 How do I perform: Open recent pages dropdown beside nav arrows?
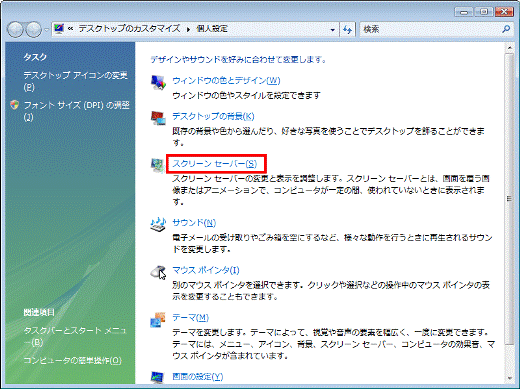click(46, 30)
